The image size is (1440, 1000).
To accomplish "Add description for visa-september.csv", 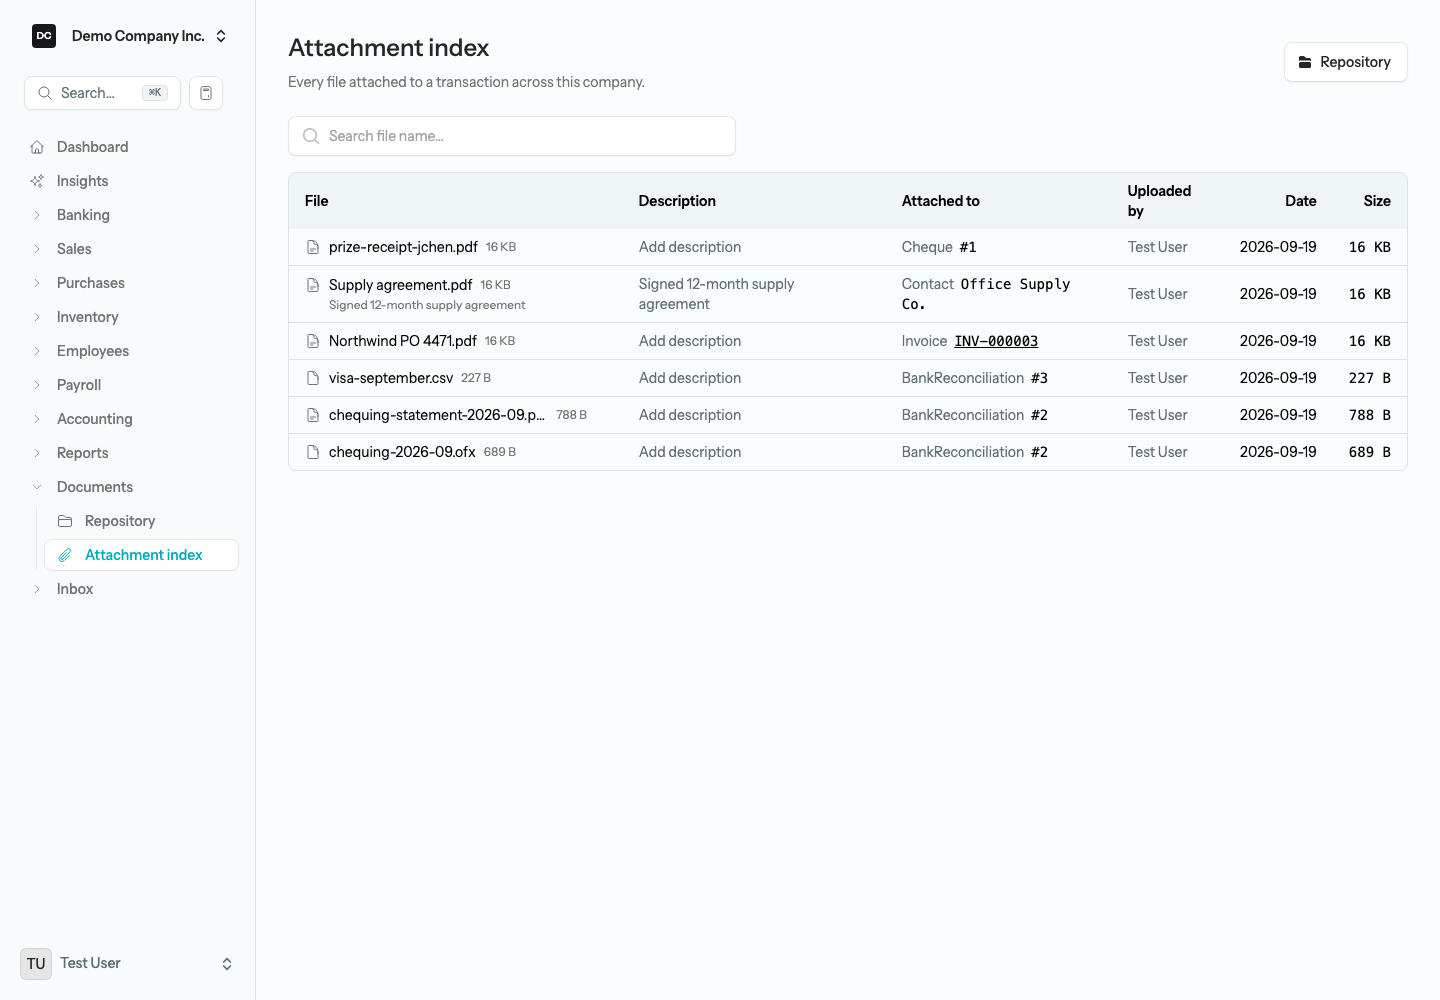I will [690, 378].
